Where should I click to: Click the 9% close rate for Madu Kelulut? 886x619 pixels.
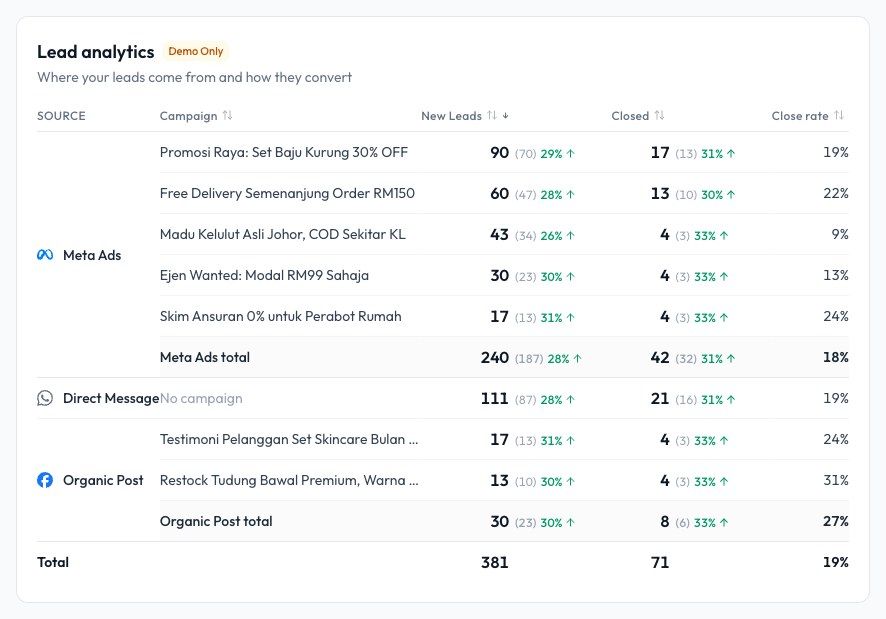[x=840, y=235]
